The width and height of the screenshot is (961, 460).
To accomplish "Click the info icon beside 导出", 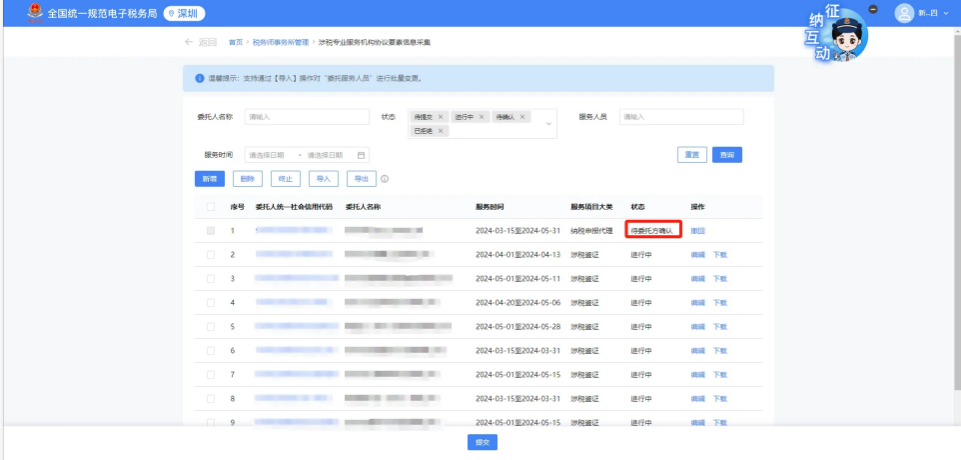I will click(385, 179).
